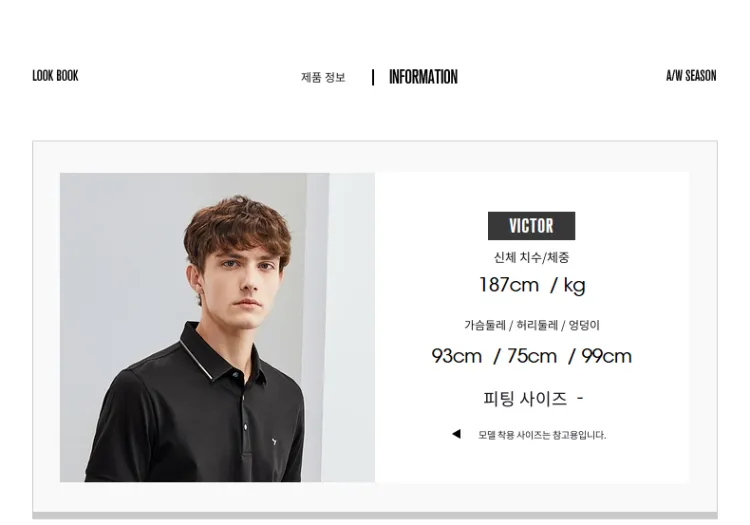
Task: Click the vertical divider bar beside INFORMATION
Action: click(x=373, y=77)
